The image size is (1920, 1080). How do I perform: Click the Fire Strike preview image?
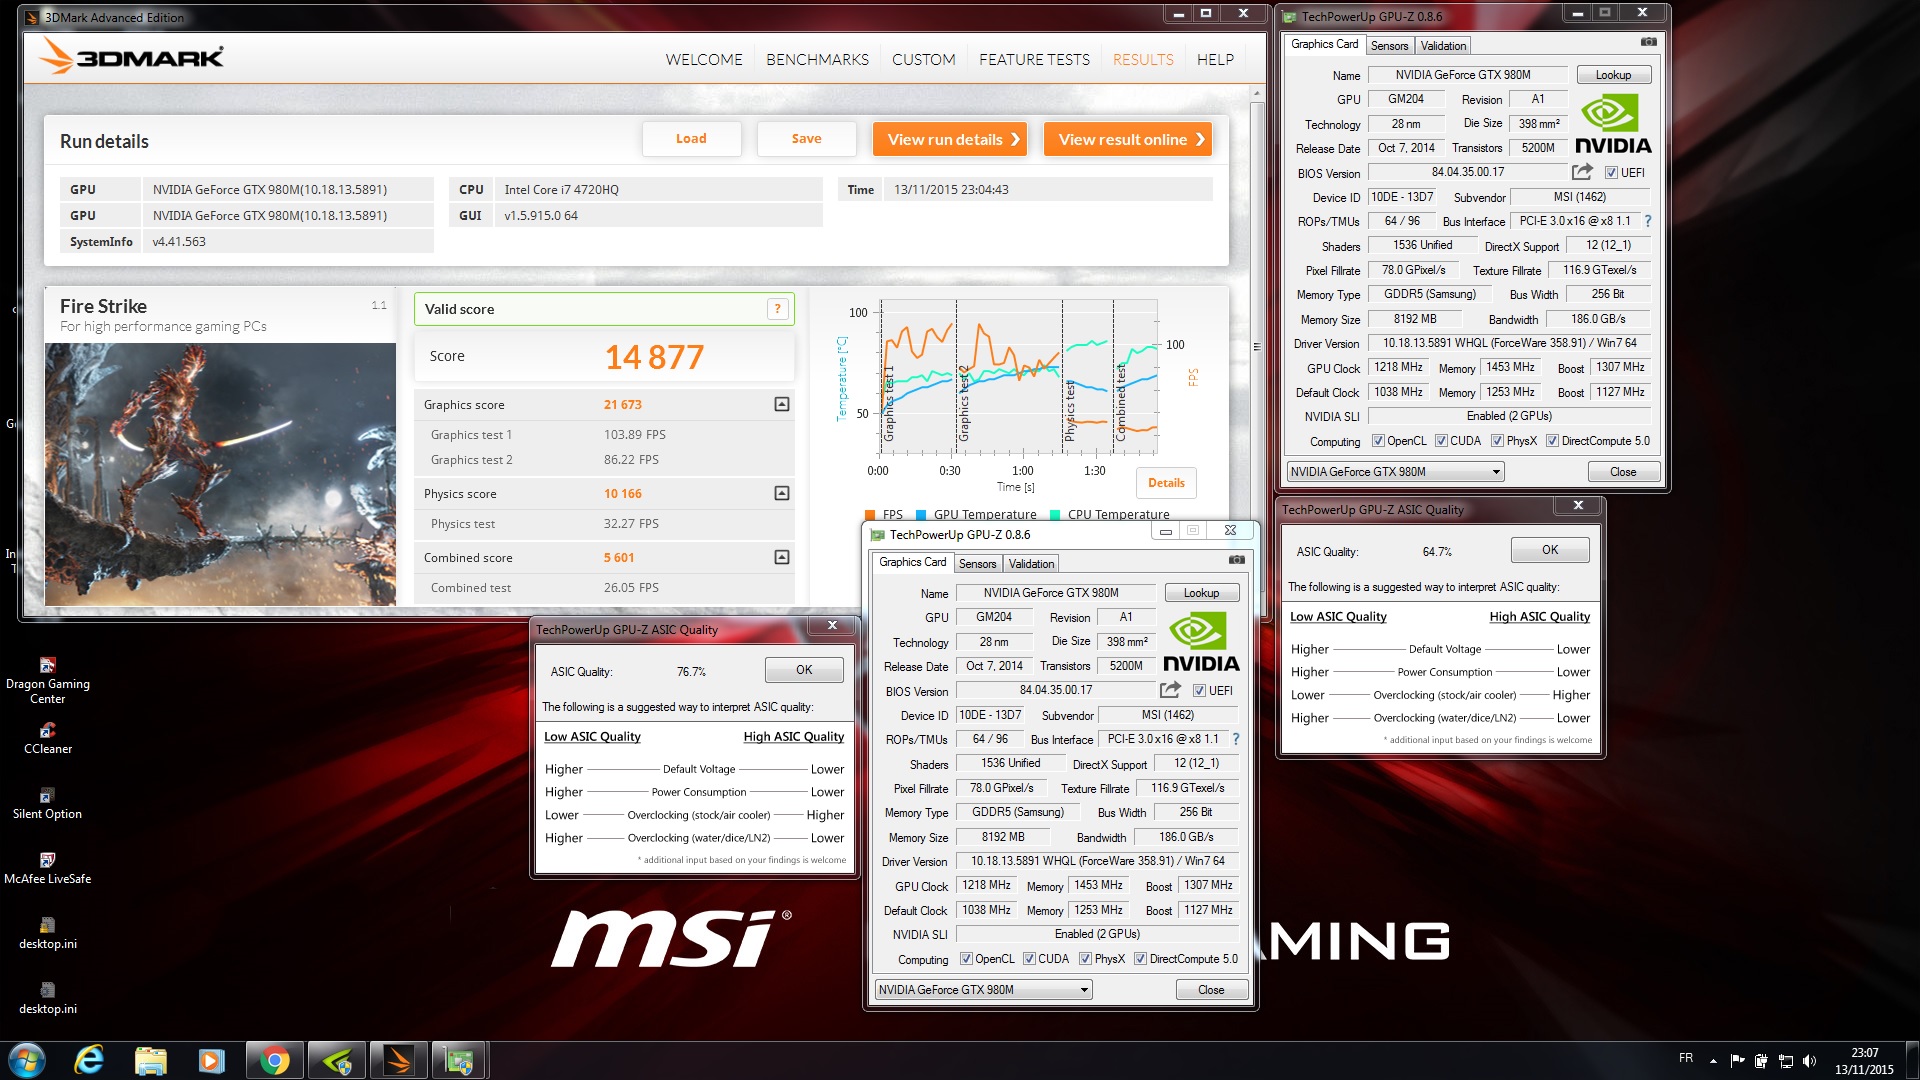pos(220,473)
